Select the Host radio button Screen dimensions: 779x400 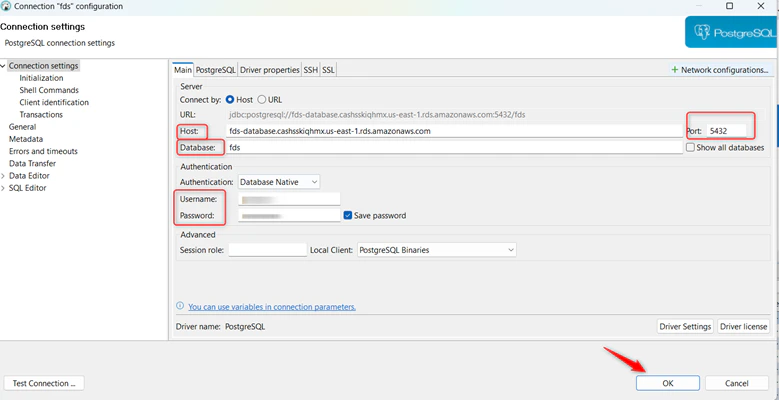tap(230, 99)
